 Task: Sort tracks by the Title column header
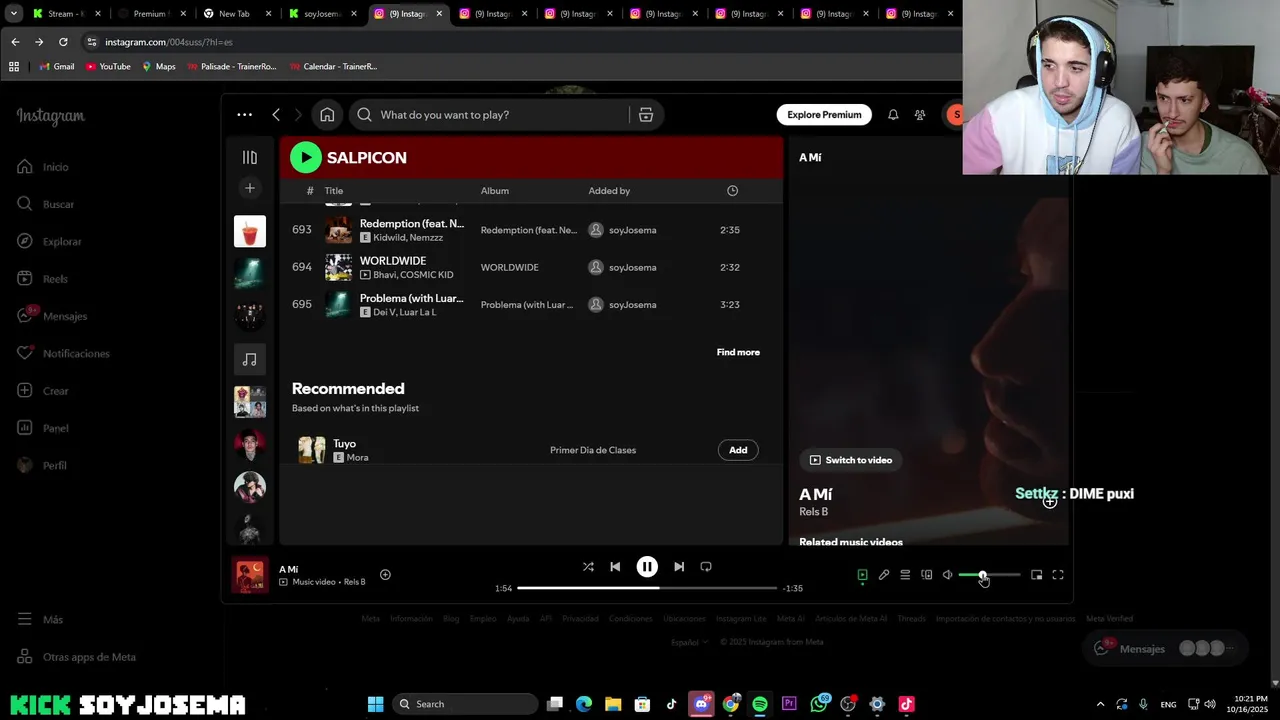tap(334, 191)
